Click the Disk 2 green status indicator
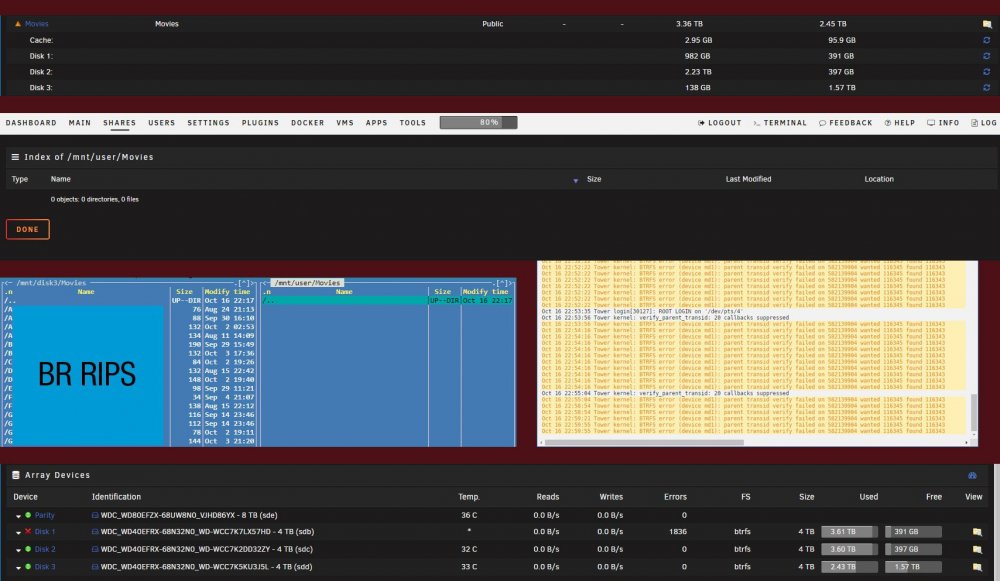1000x581 pixels. click(28, 549)
